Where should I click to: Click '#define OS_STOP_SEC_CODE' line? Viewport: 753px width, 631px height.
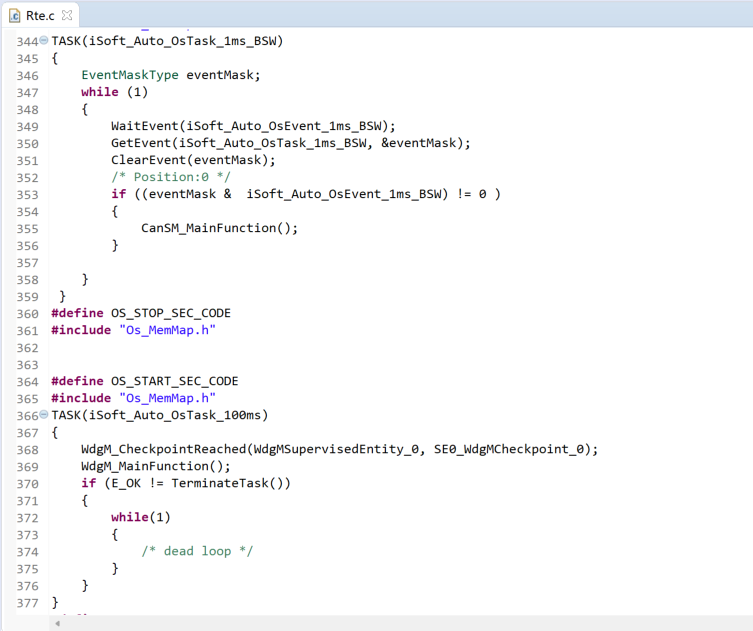coord(141,314)
